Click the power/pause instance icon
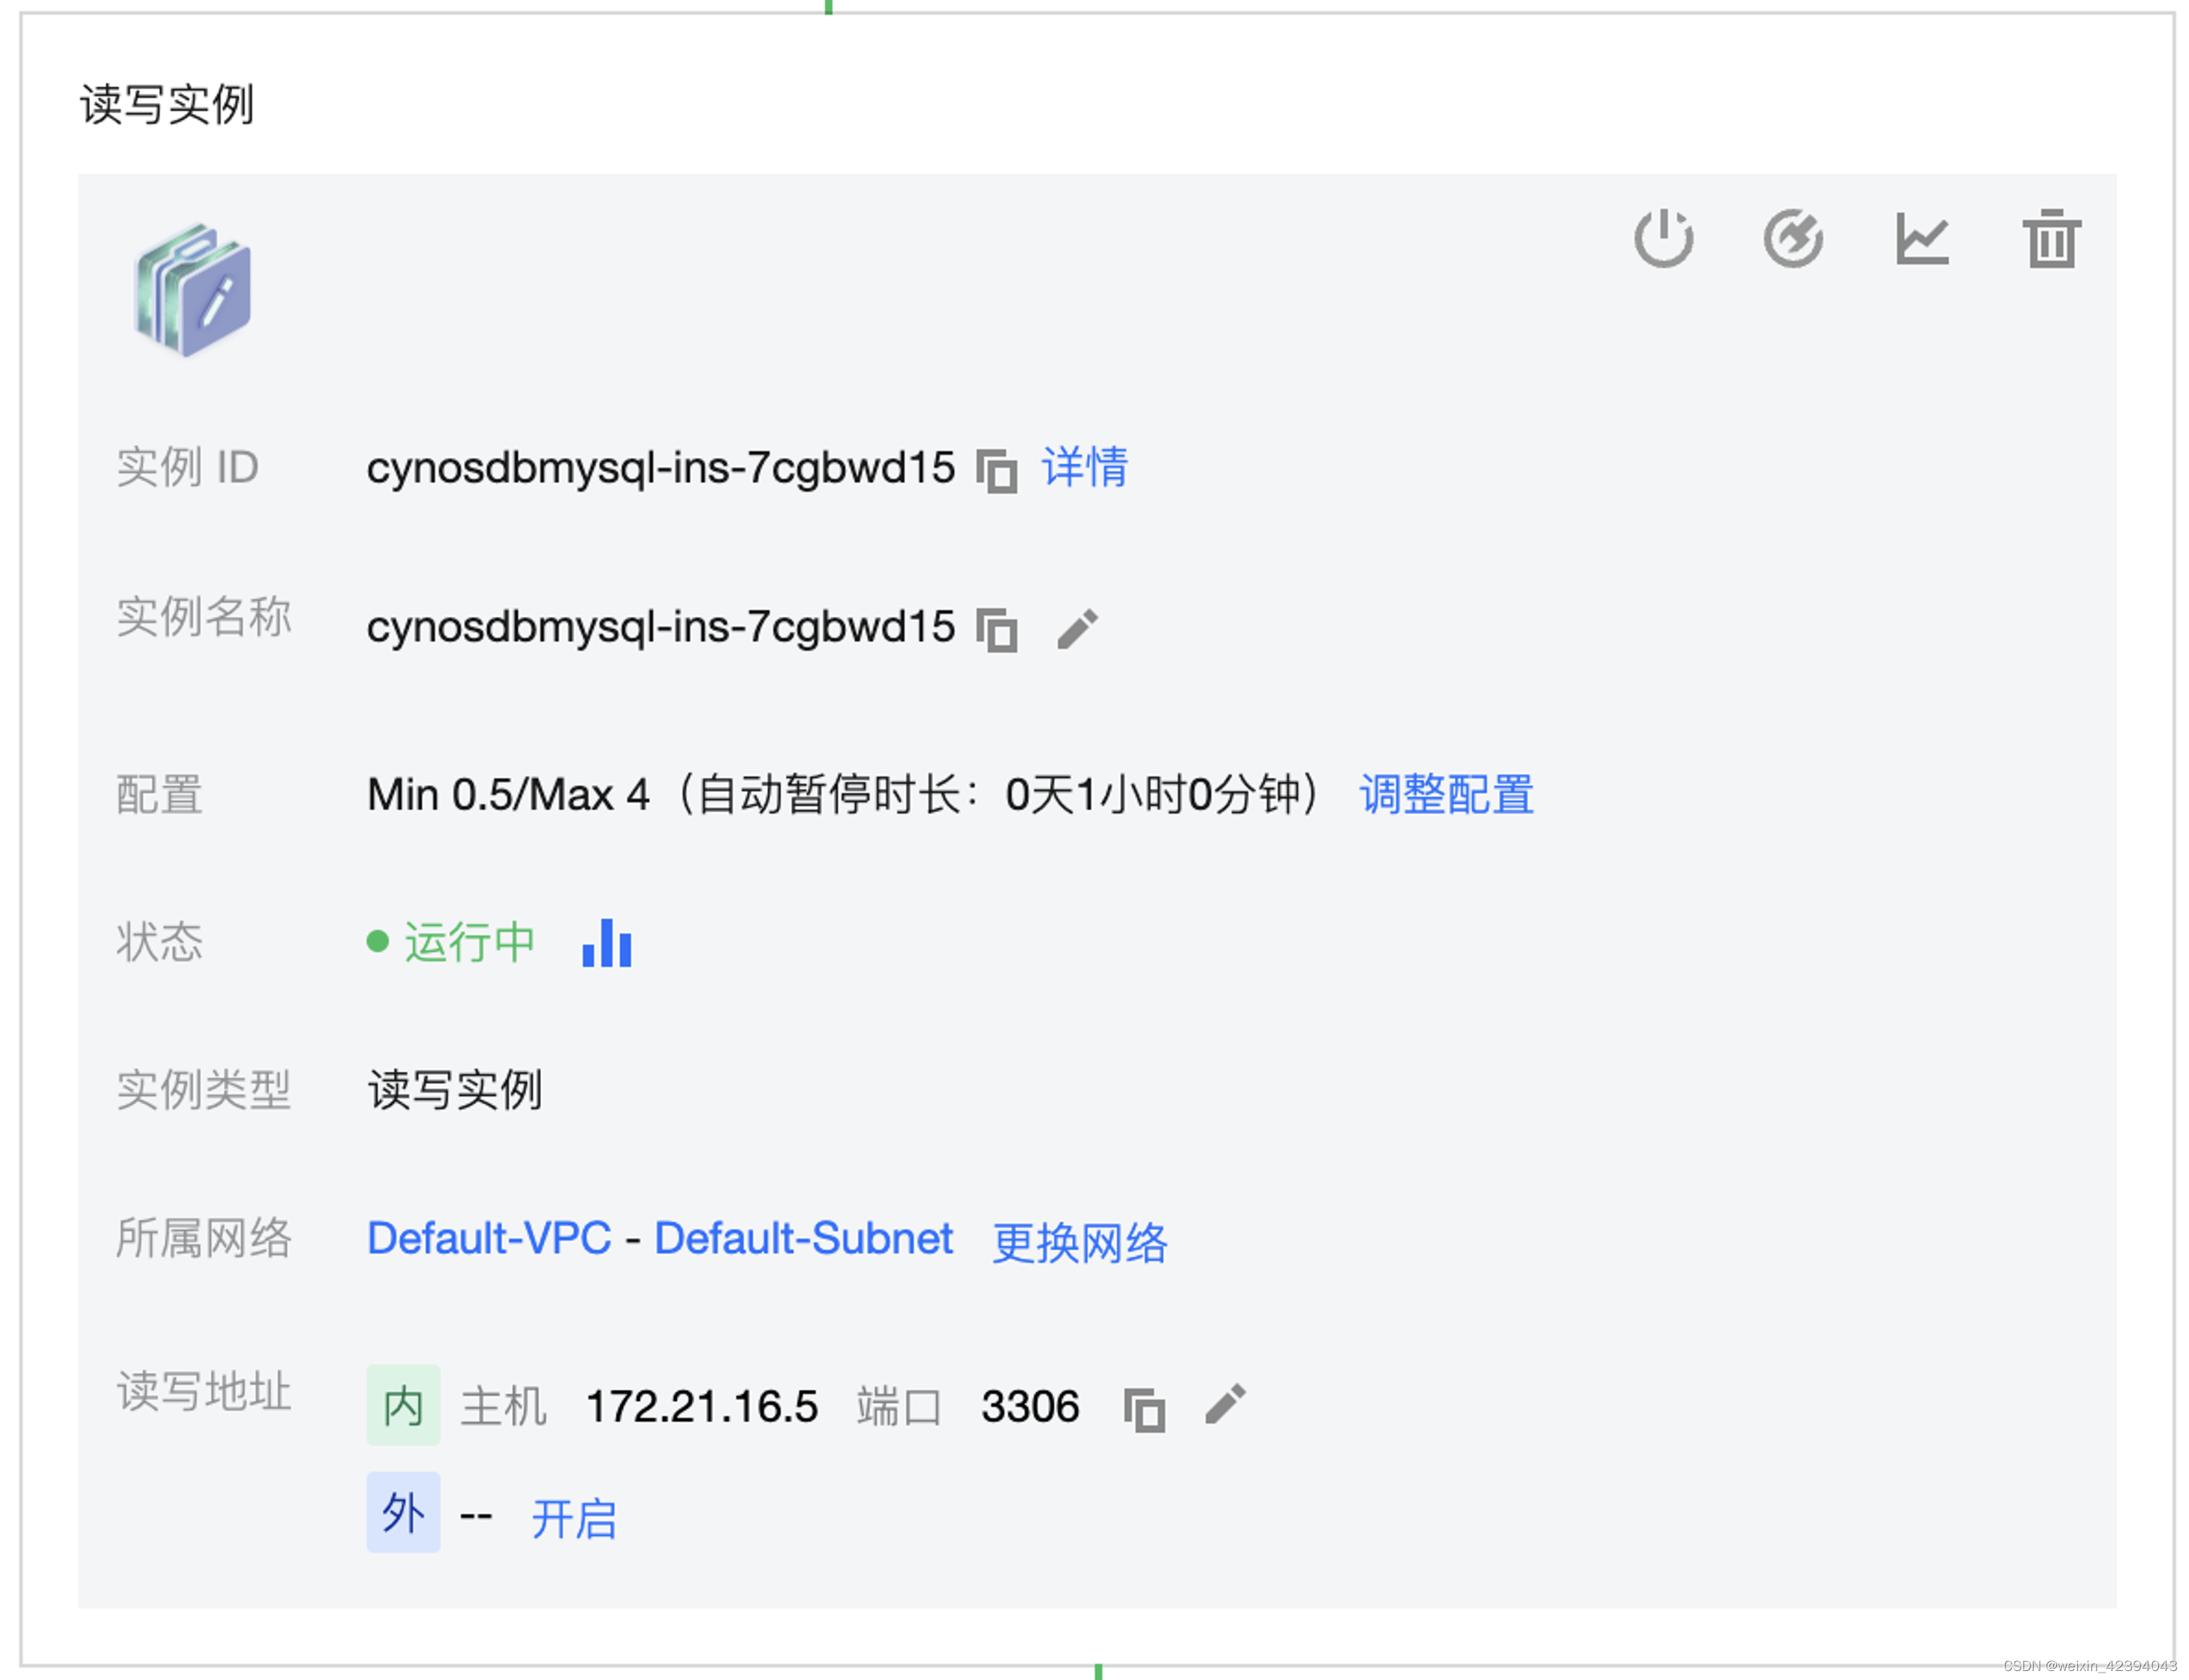The image size is (2189, 1680). (x=1663, y=239)
